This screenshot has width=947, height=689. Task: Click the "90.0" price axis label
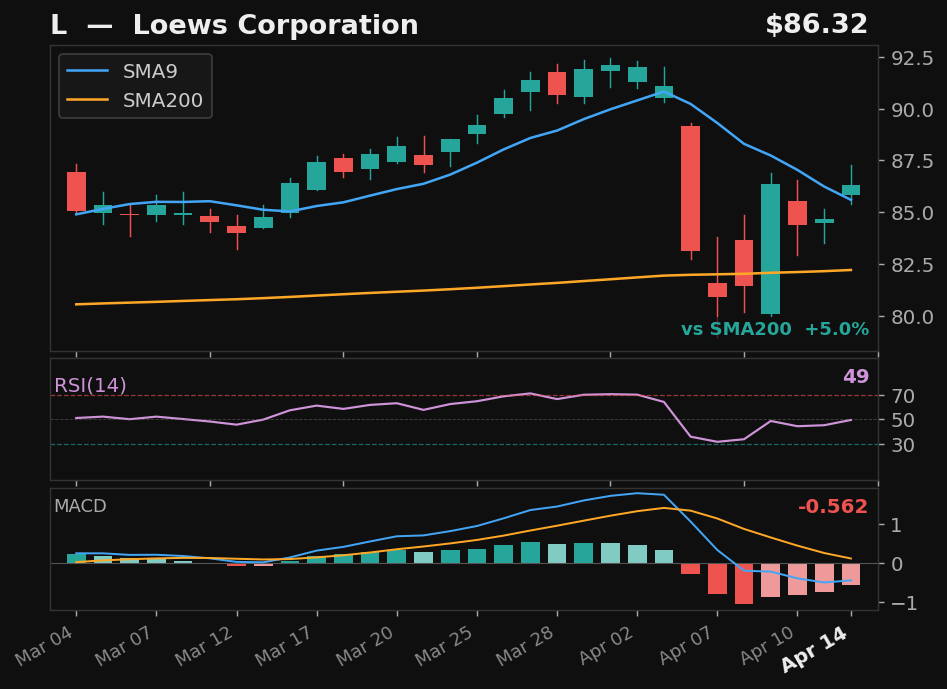(912, 110)
